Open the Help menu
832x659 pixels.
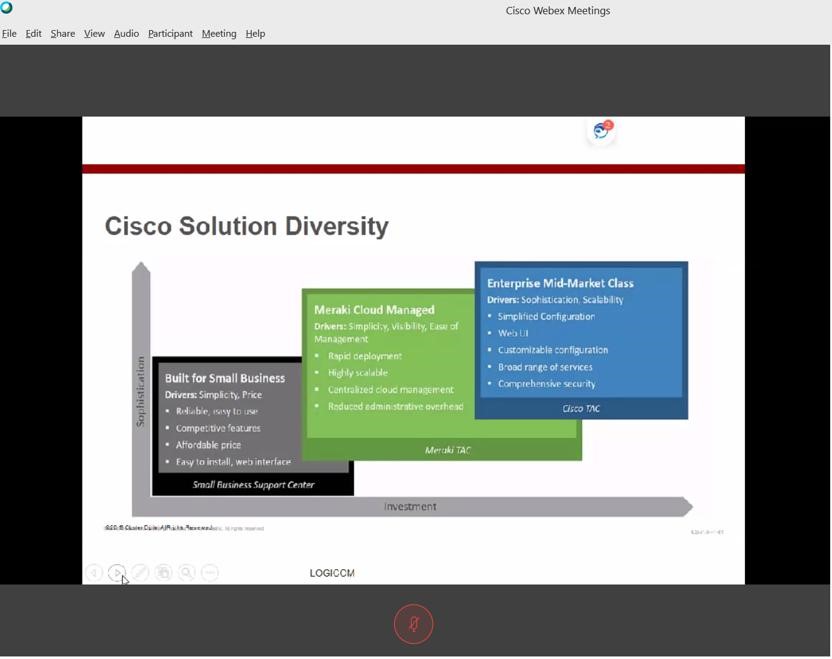tap(255, 33)
